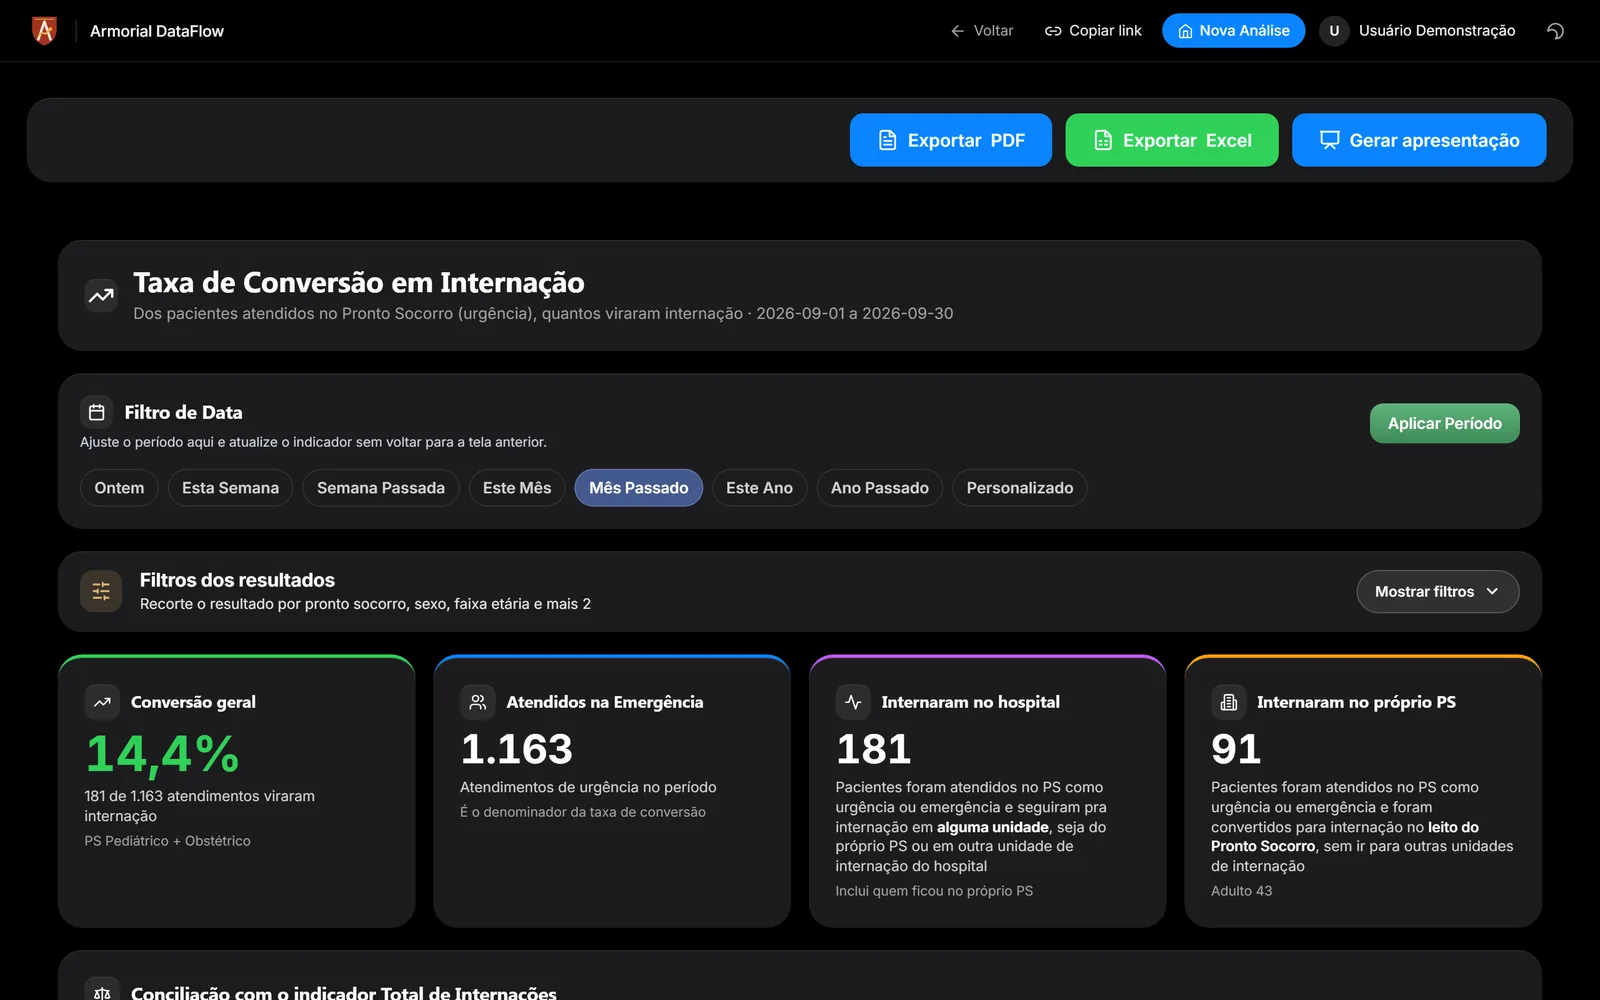Click 'Inclui quem ficou no próprio PS' note
Viewport: 1600px width, 1000px height.
point(934,891)
